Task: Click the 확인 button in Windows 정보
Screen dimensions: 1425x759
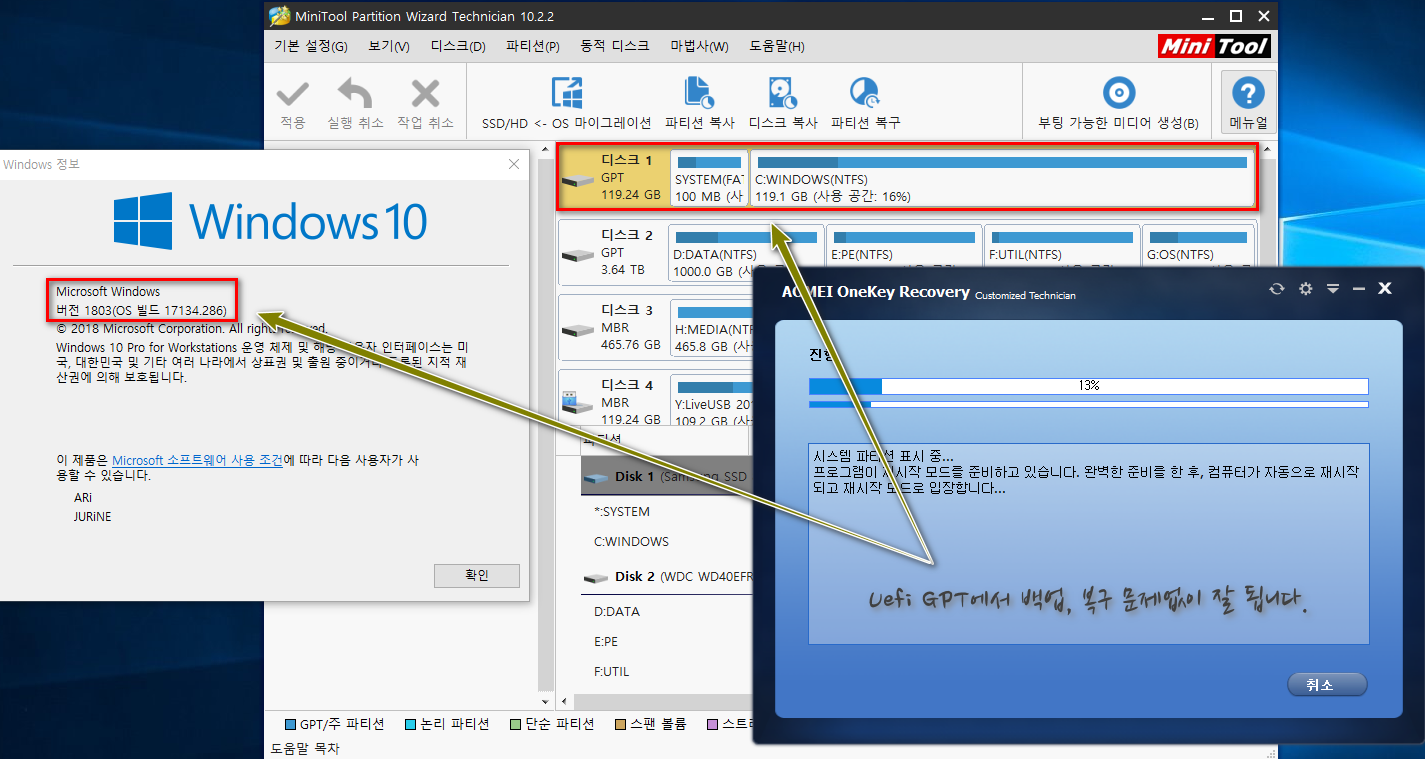Action: click(x=477, y=575)
